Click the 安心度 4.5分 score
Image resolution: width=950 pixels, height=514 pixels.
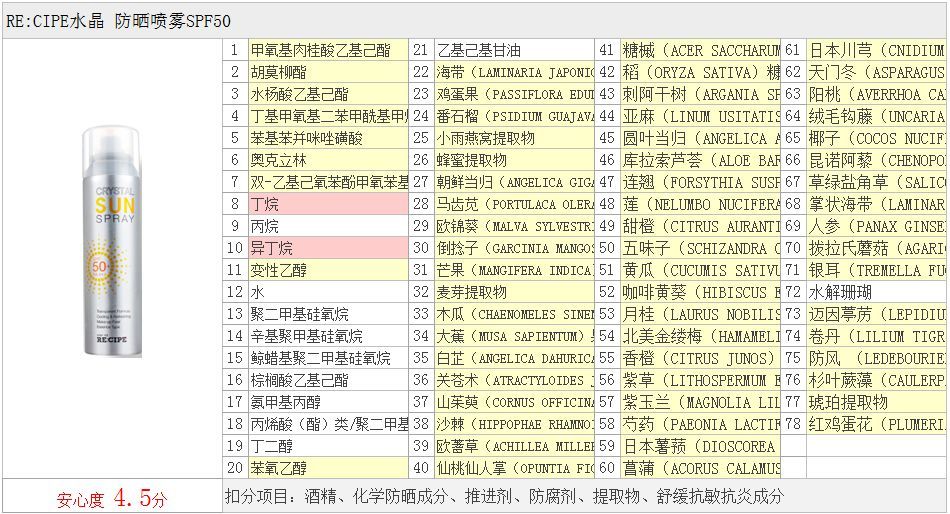click(x=112, y=498)
